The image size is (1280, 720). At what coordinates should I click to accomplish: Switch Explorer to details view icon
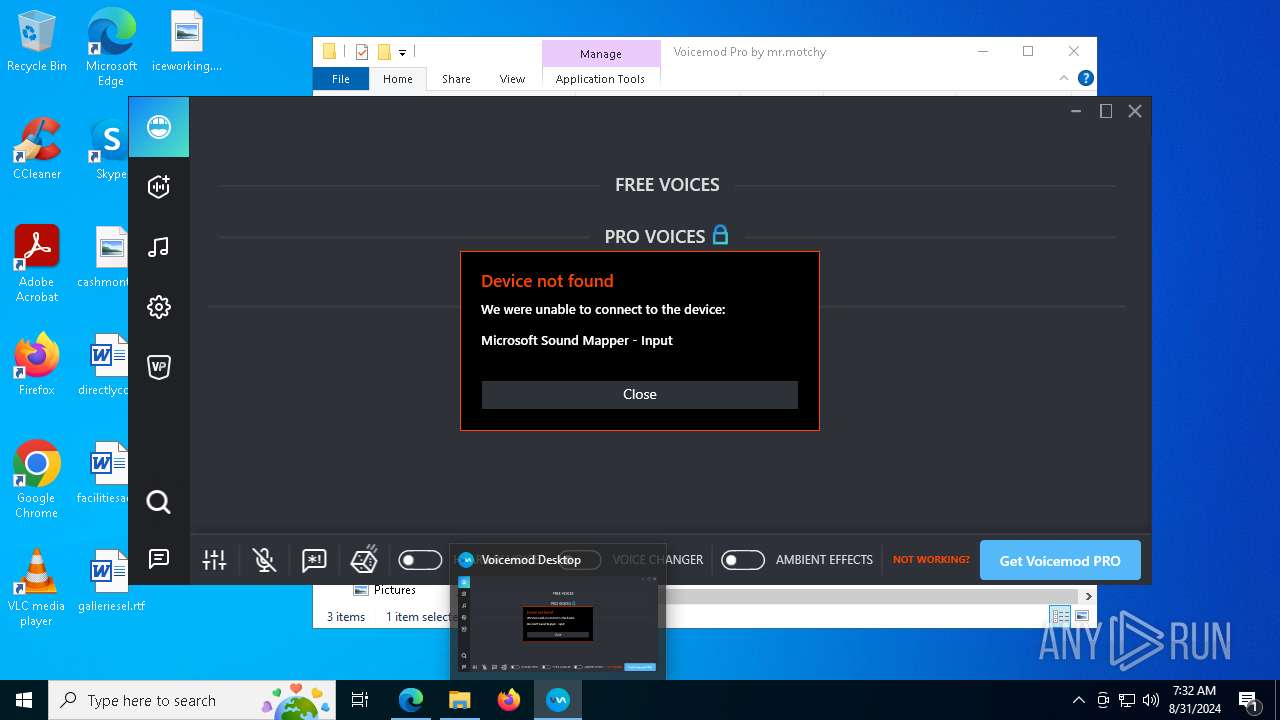(1059, 616)
